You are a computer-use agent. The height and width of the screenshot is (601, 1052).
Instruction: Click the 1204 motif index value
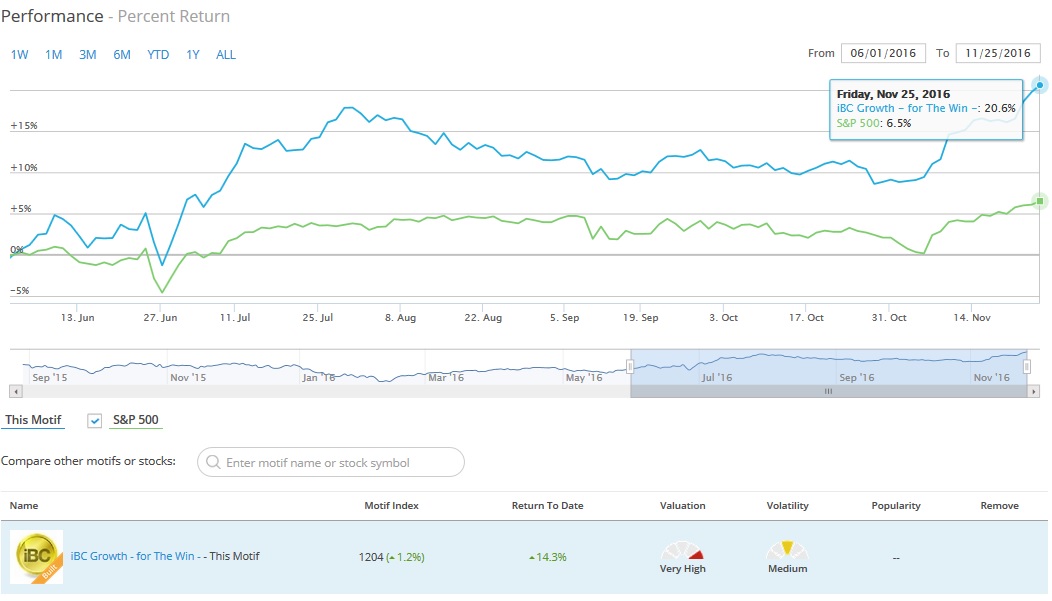pos(371,557)
